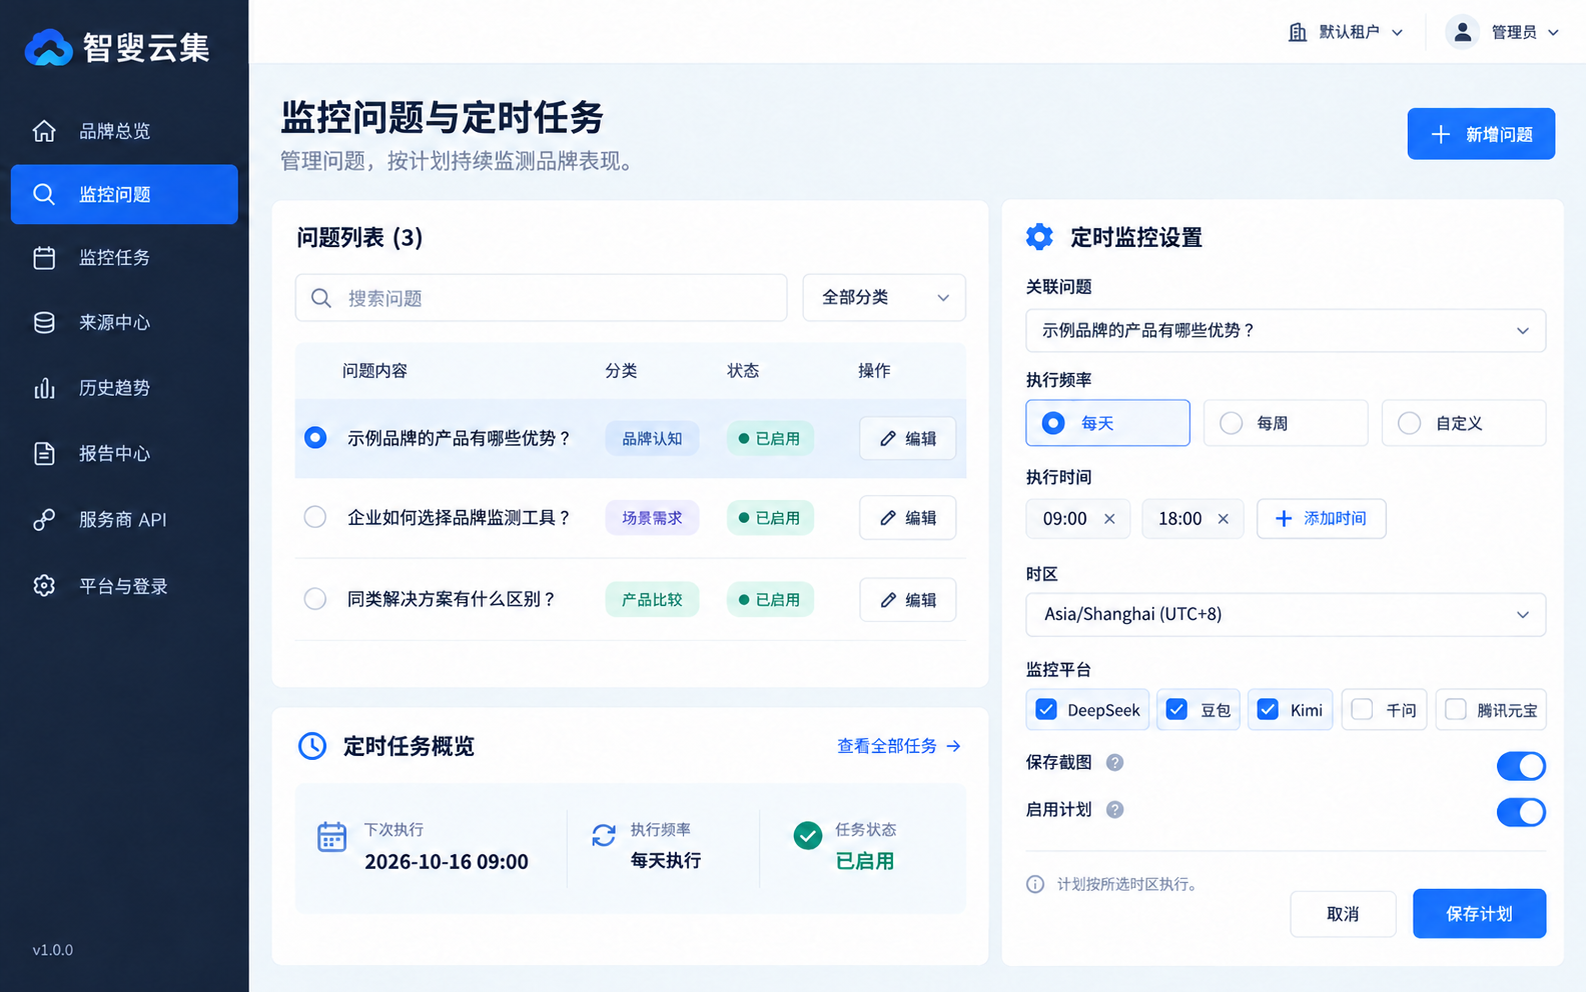Screen dimensions: 1586x992
Task: Click the 智婴云集 cloud logo icon
Action: click(x=49, y=47)
